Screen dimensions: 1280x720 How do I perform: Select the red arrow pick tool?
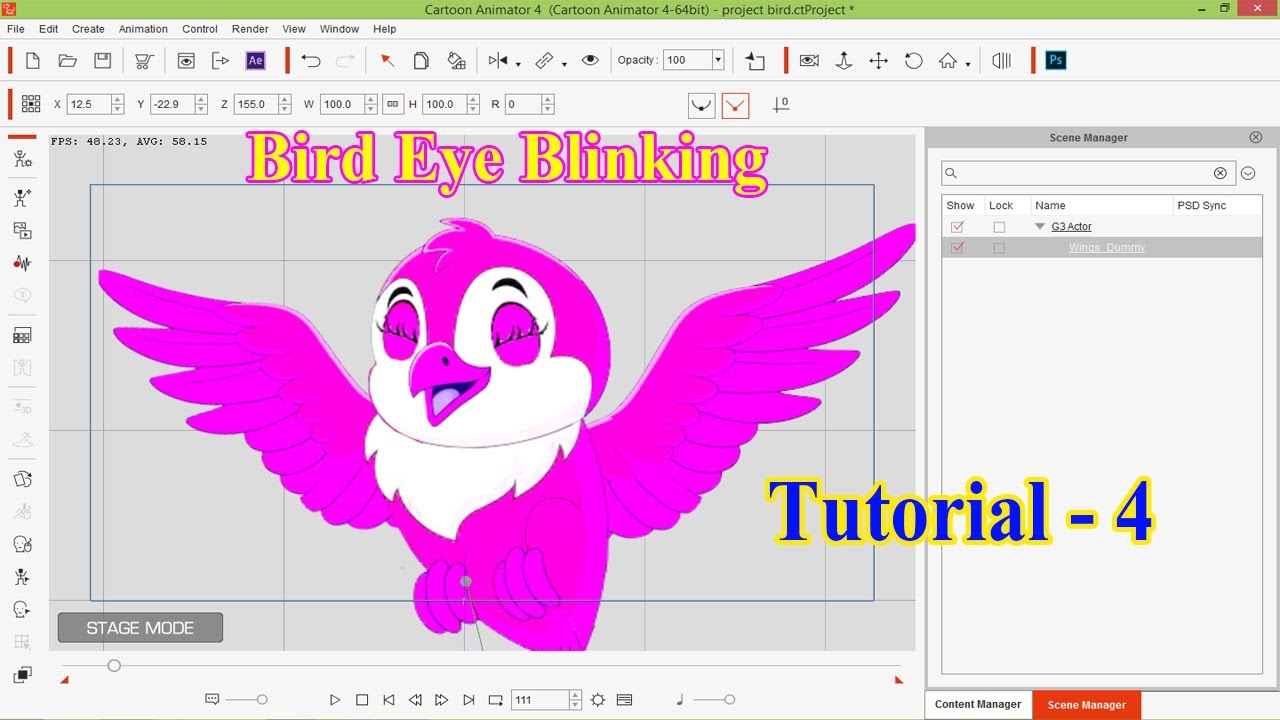click(x=387, y=61)
